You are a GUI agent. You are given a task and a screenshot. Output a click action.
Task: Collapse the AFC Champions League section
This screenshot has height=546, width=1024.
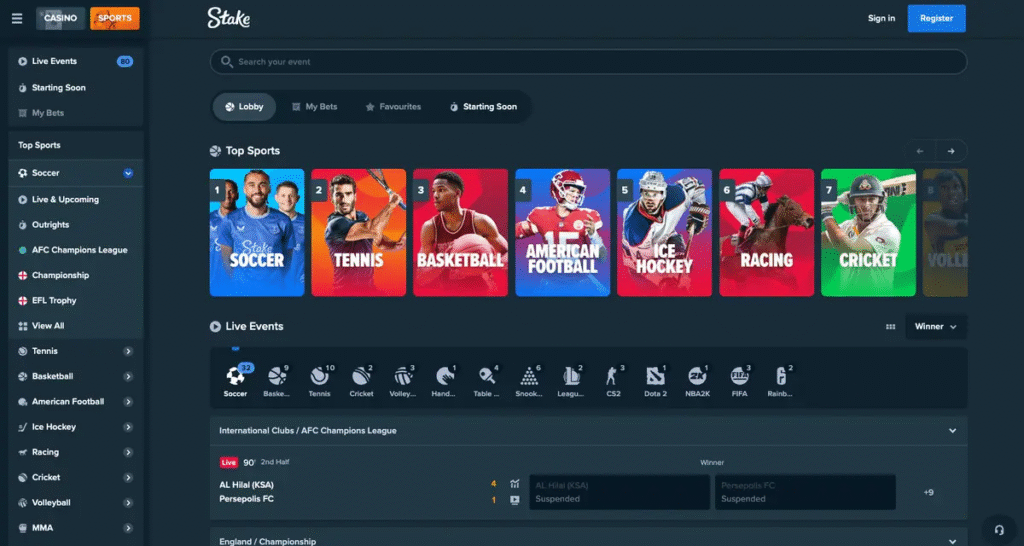click(952, 431)
